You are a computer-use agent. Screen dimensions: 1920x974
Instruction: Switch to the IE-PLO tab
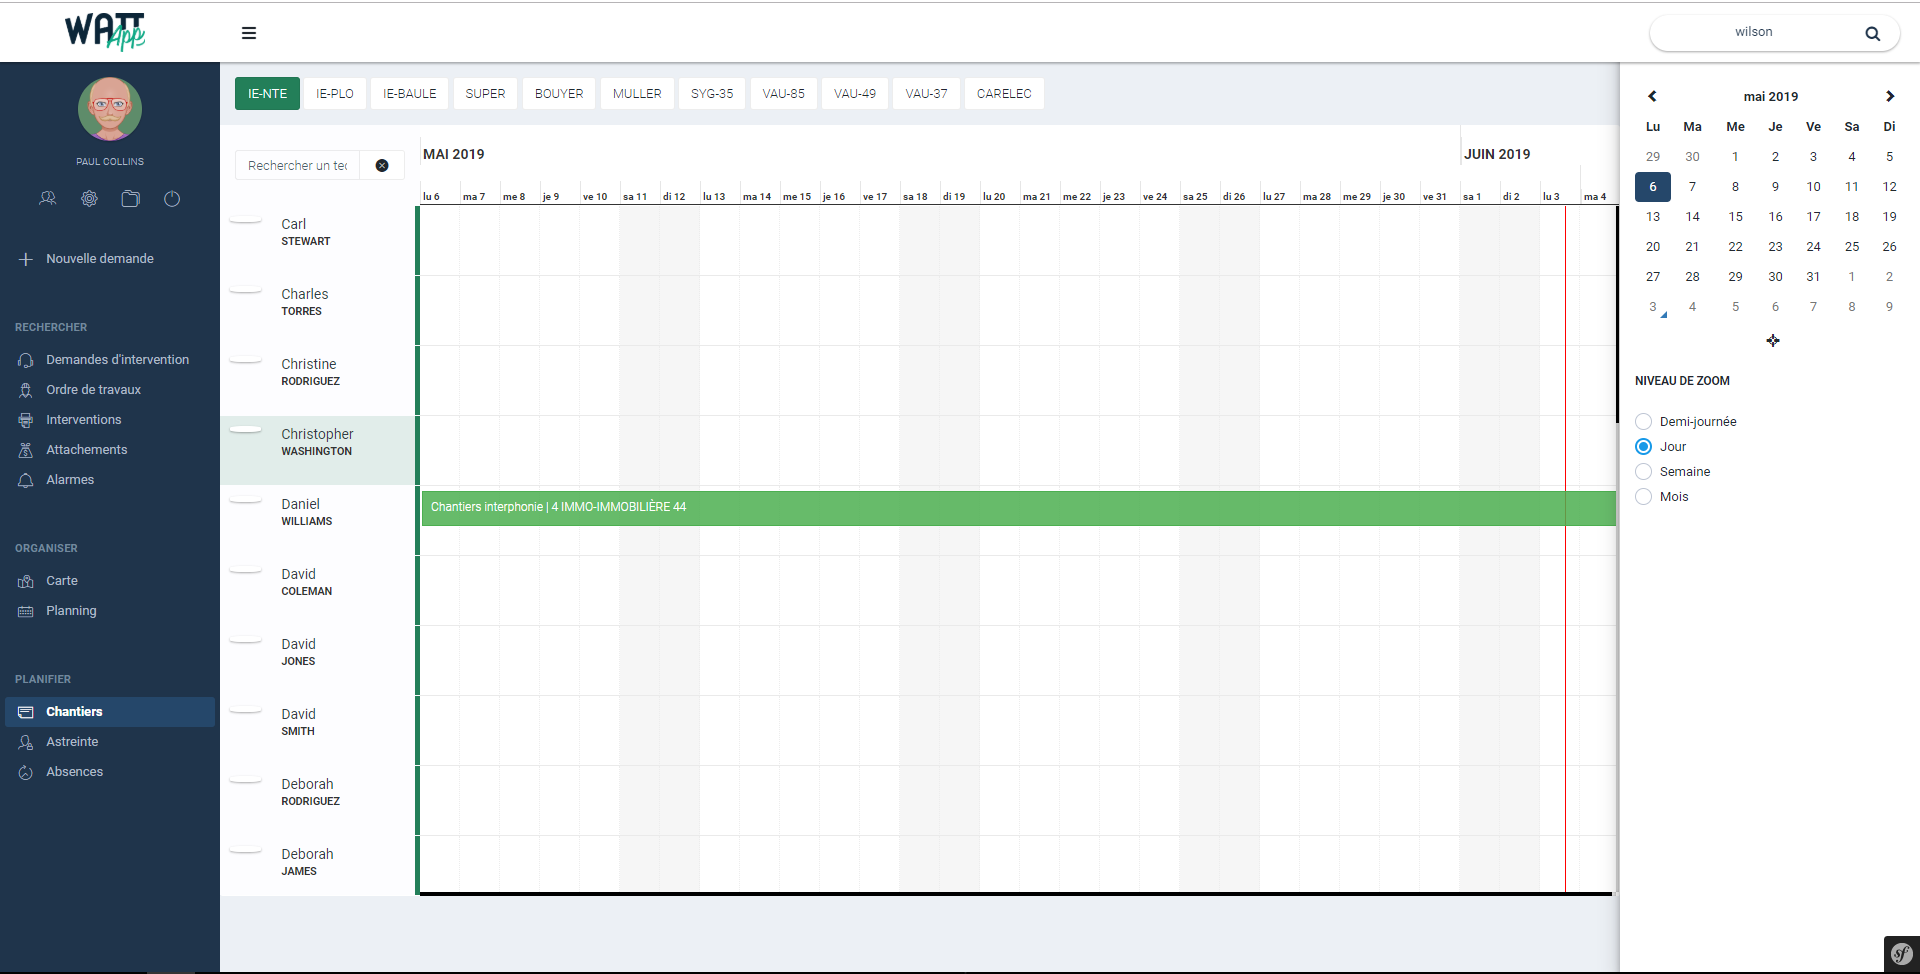335,94
